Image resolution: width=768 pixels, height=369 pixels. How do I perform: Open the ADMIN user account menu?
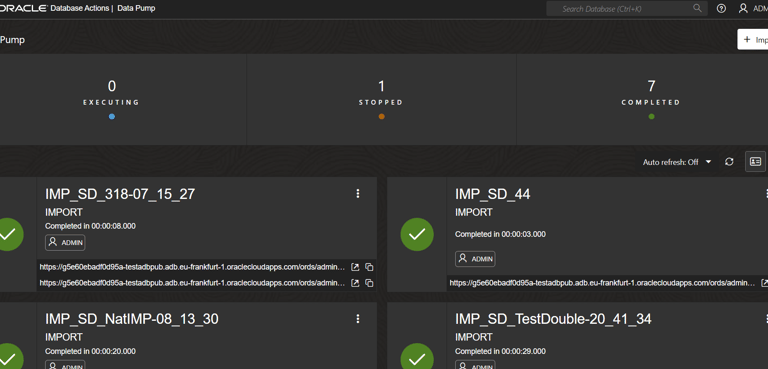pyautogui.click(x=753, y=8)
